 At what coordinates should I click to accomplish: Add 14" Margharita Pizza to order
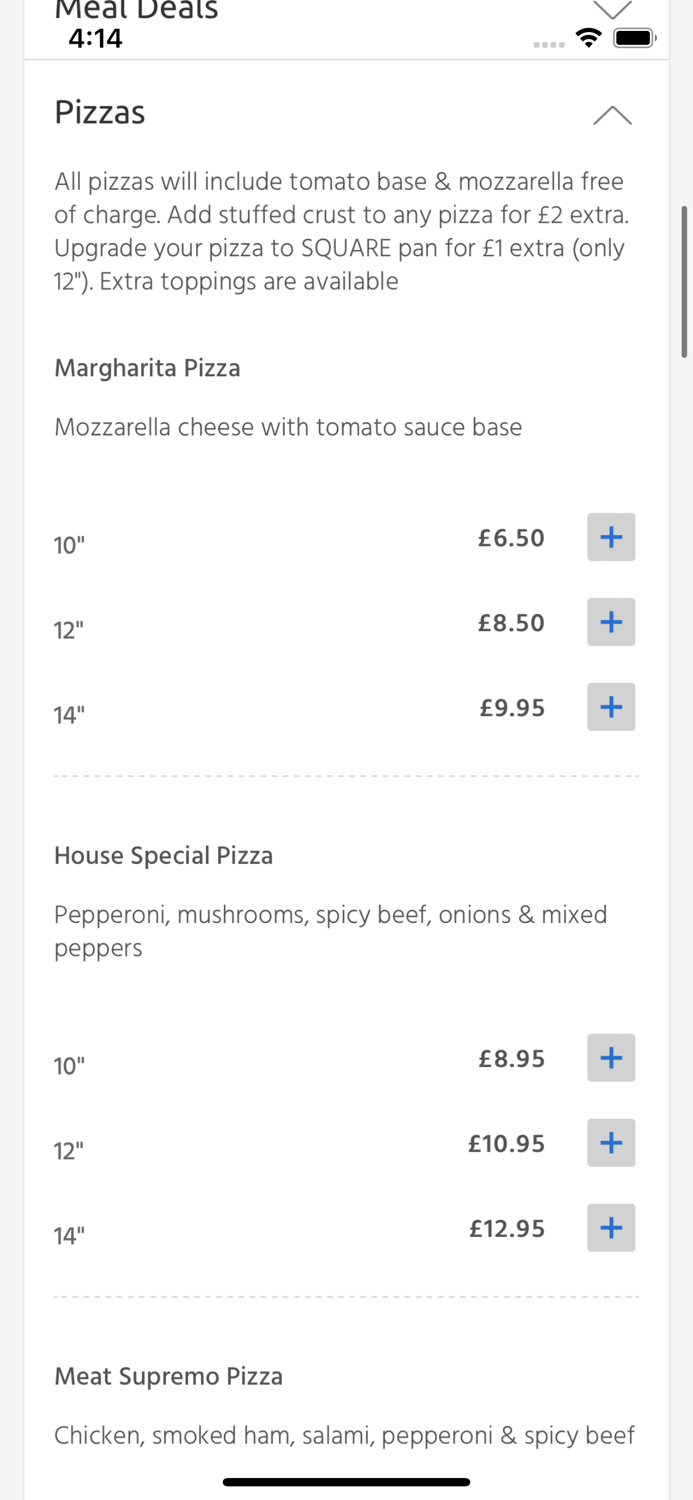click(x=610, y=707)
